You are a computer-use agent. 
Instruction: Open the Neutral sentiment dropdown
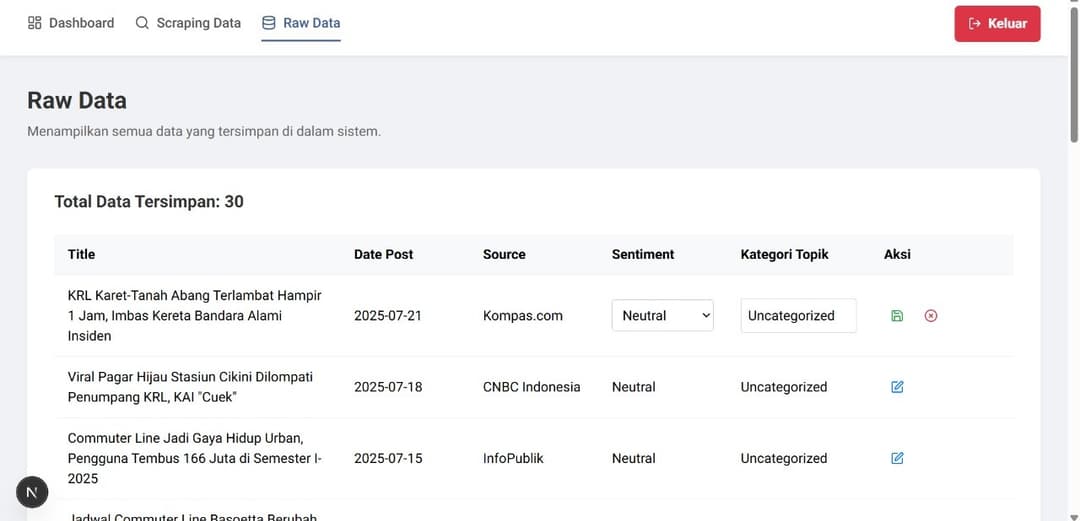[663, 316]
